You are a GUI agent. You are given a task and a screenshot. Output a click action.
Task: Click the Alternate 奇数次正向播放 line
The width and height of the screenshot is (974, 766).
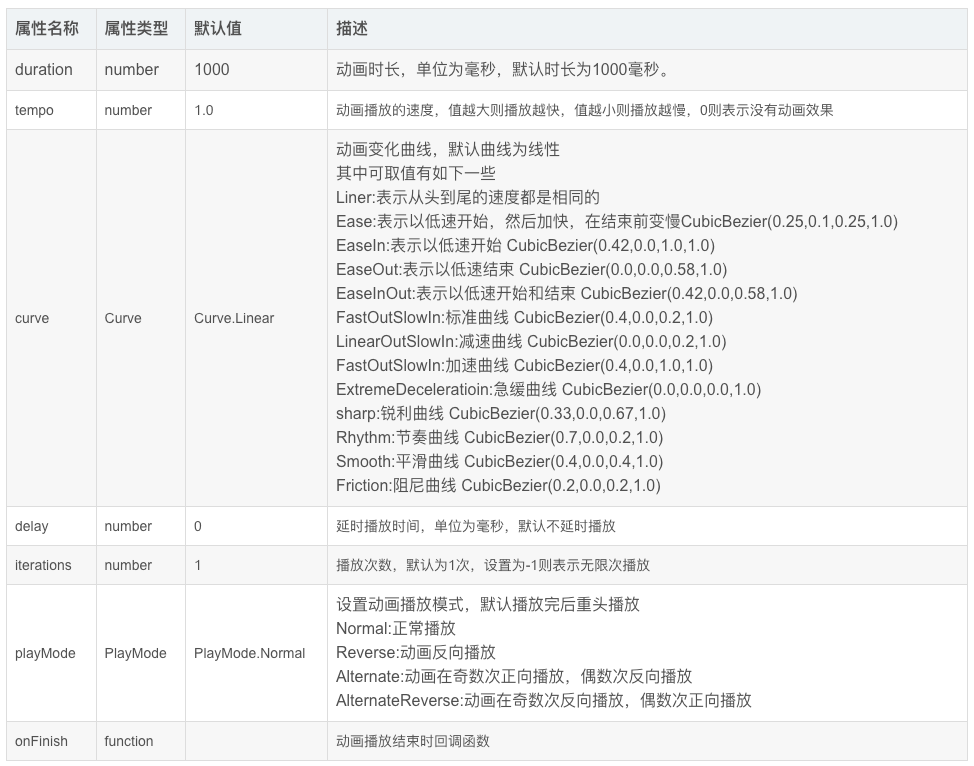point(514,677)
